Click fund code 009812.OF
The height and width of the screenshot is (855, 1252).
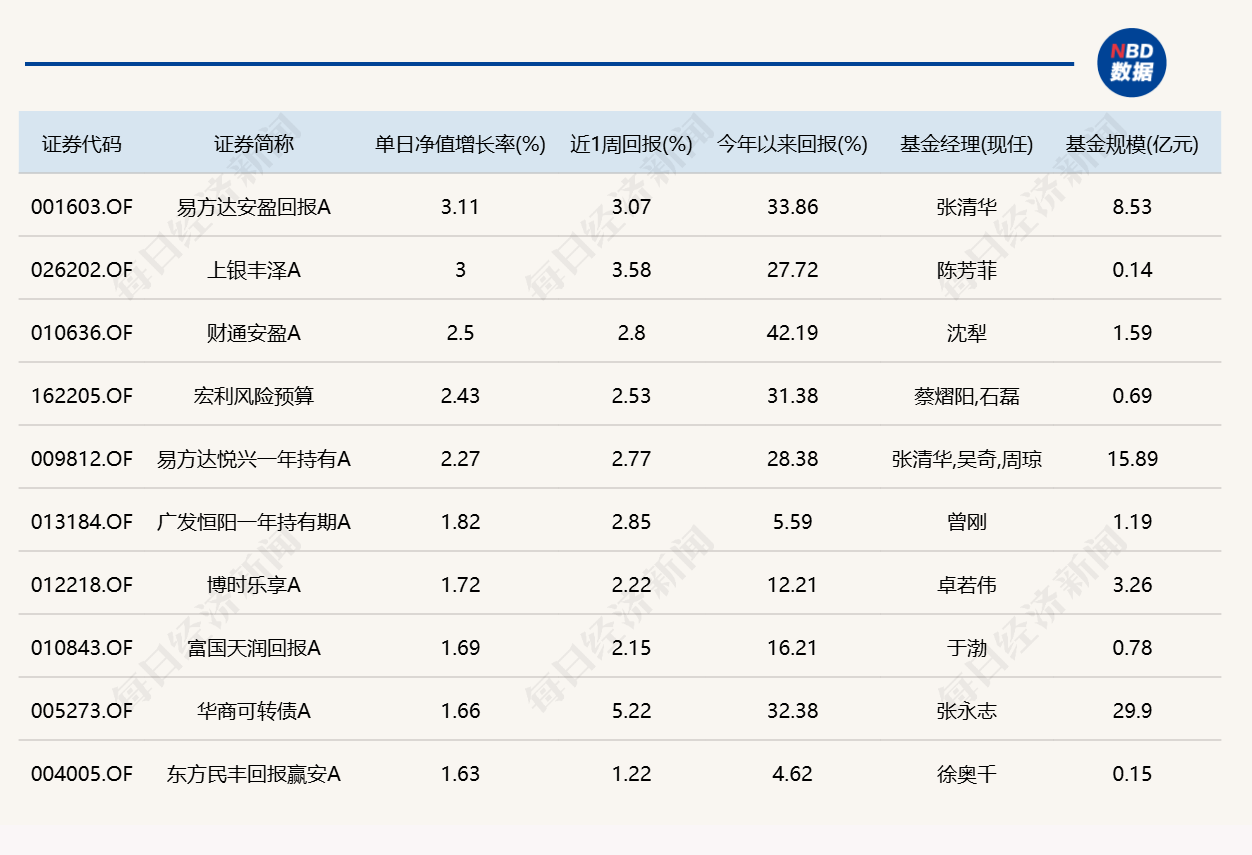tap(81, 459)
